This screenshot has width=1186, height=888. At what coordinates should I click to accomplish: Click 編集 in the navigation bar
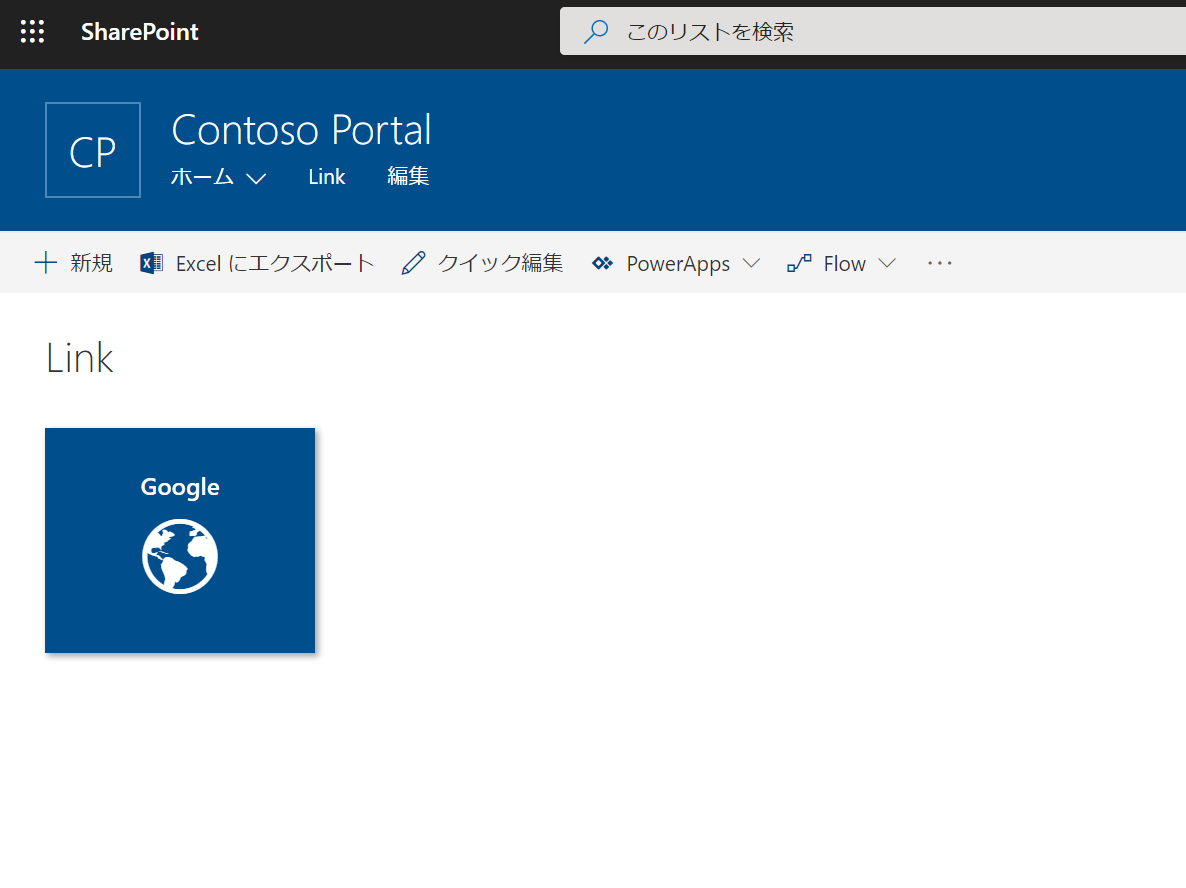(x=408, y=176)
